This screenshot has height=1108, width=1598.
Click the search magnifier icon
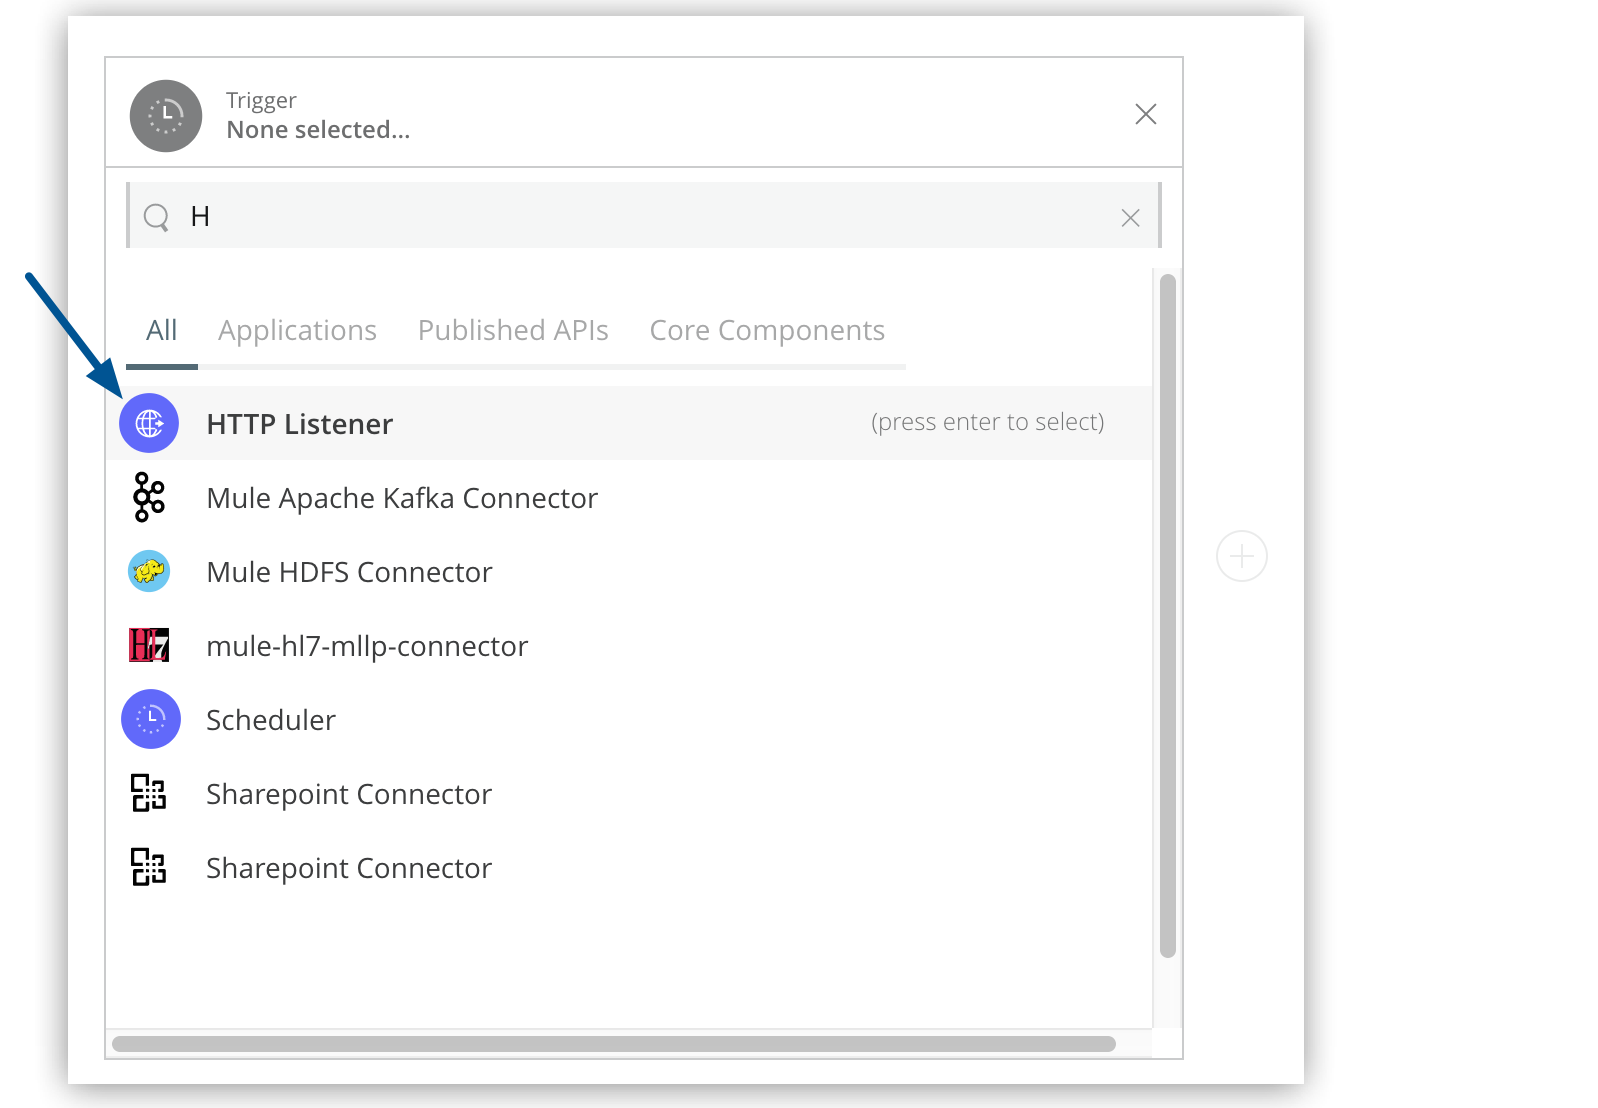tap(156, 217)
